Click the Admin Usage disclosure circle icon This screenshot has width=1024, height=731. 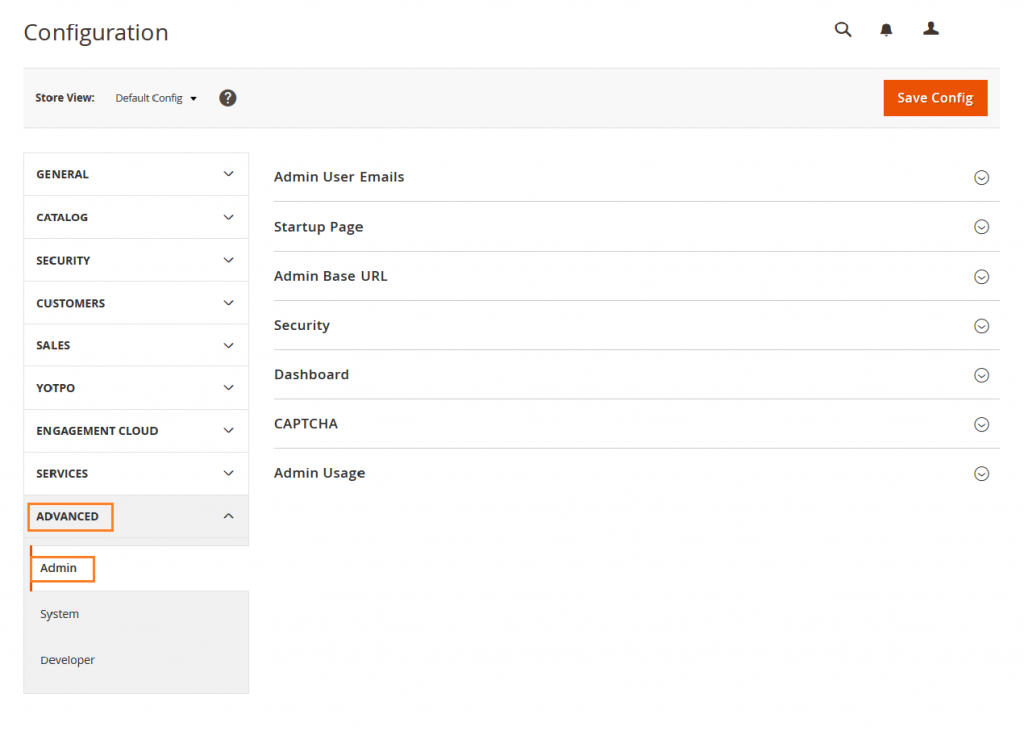point(981,473)
